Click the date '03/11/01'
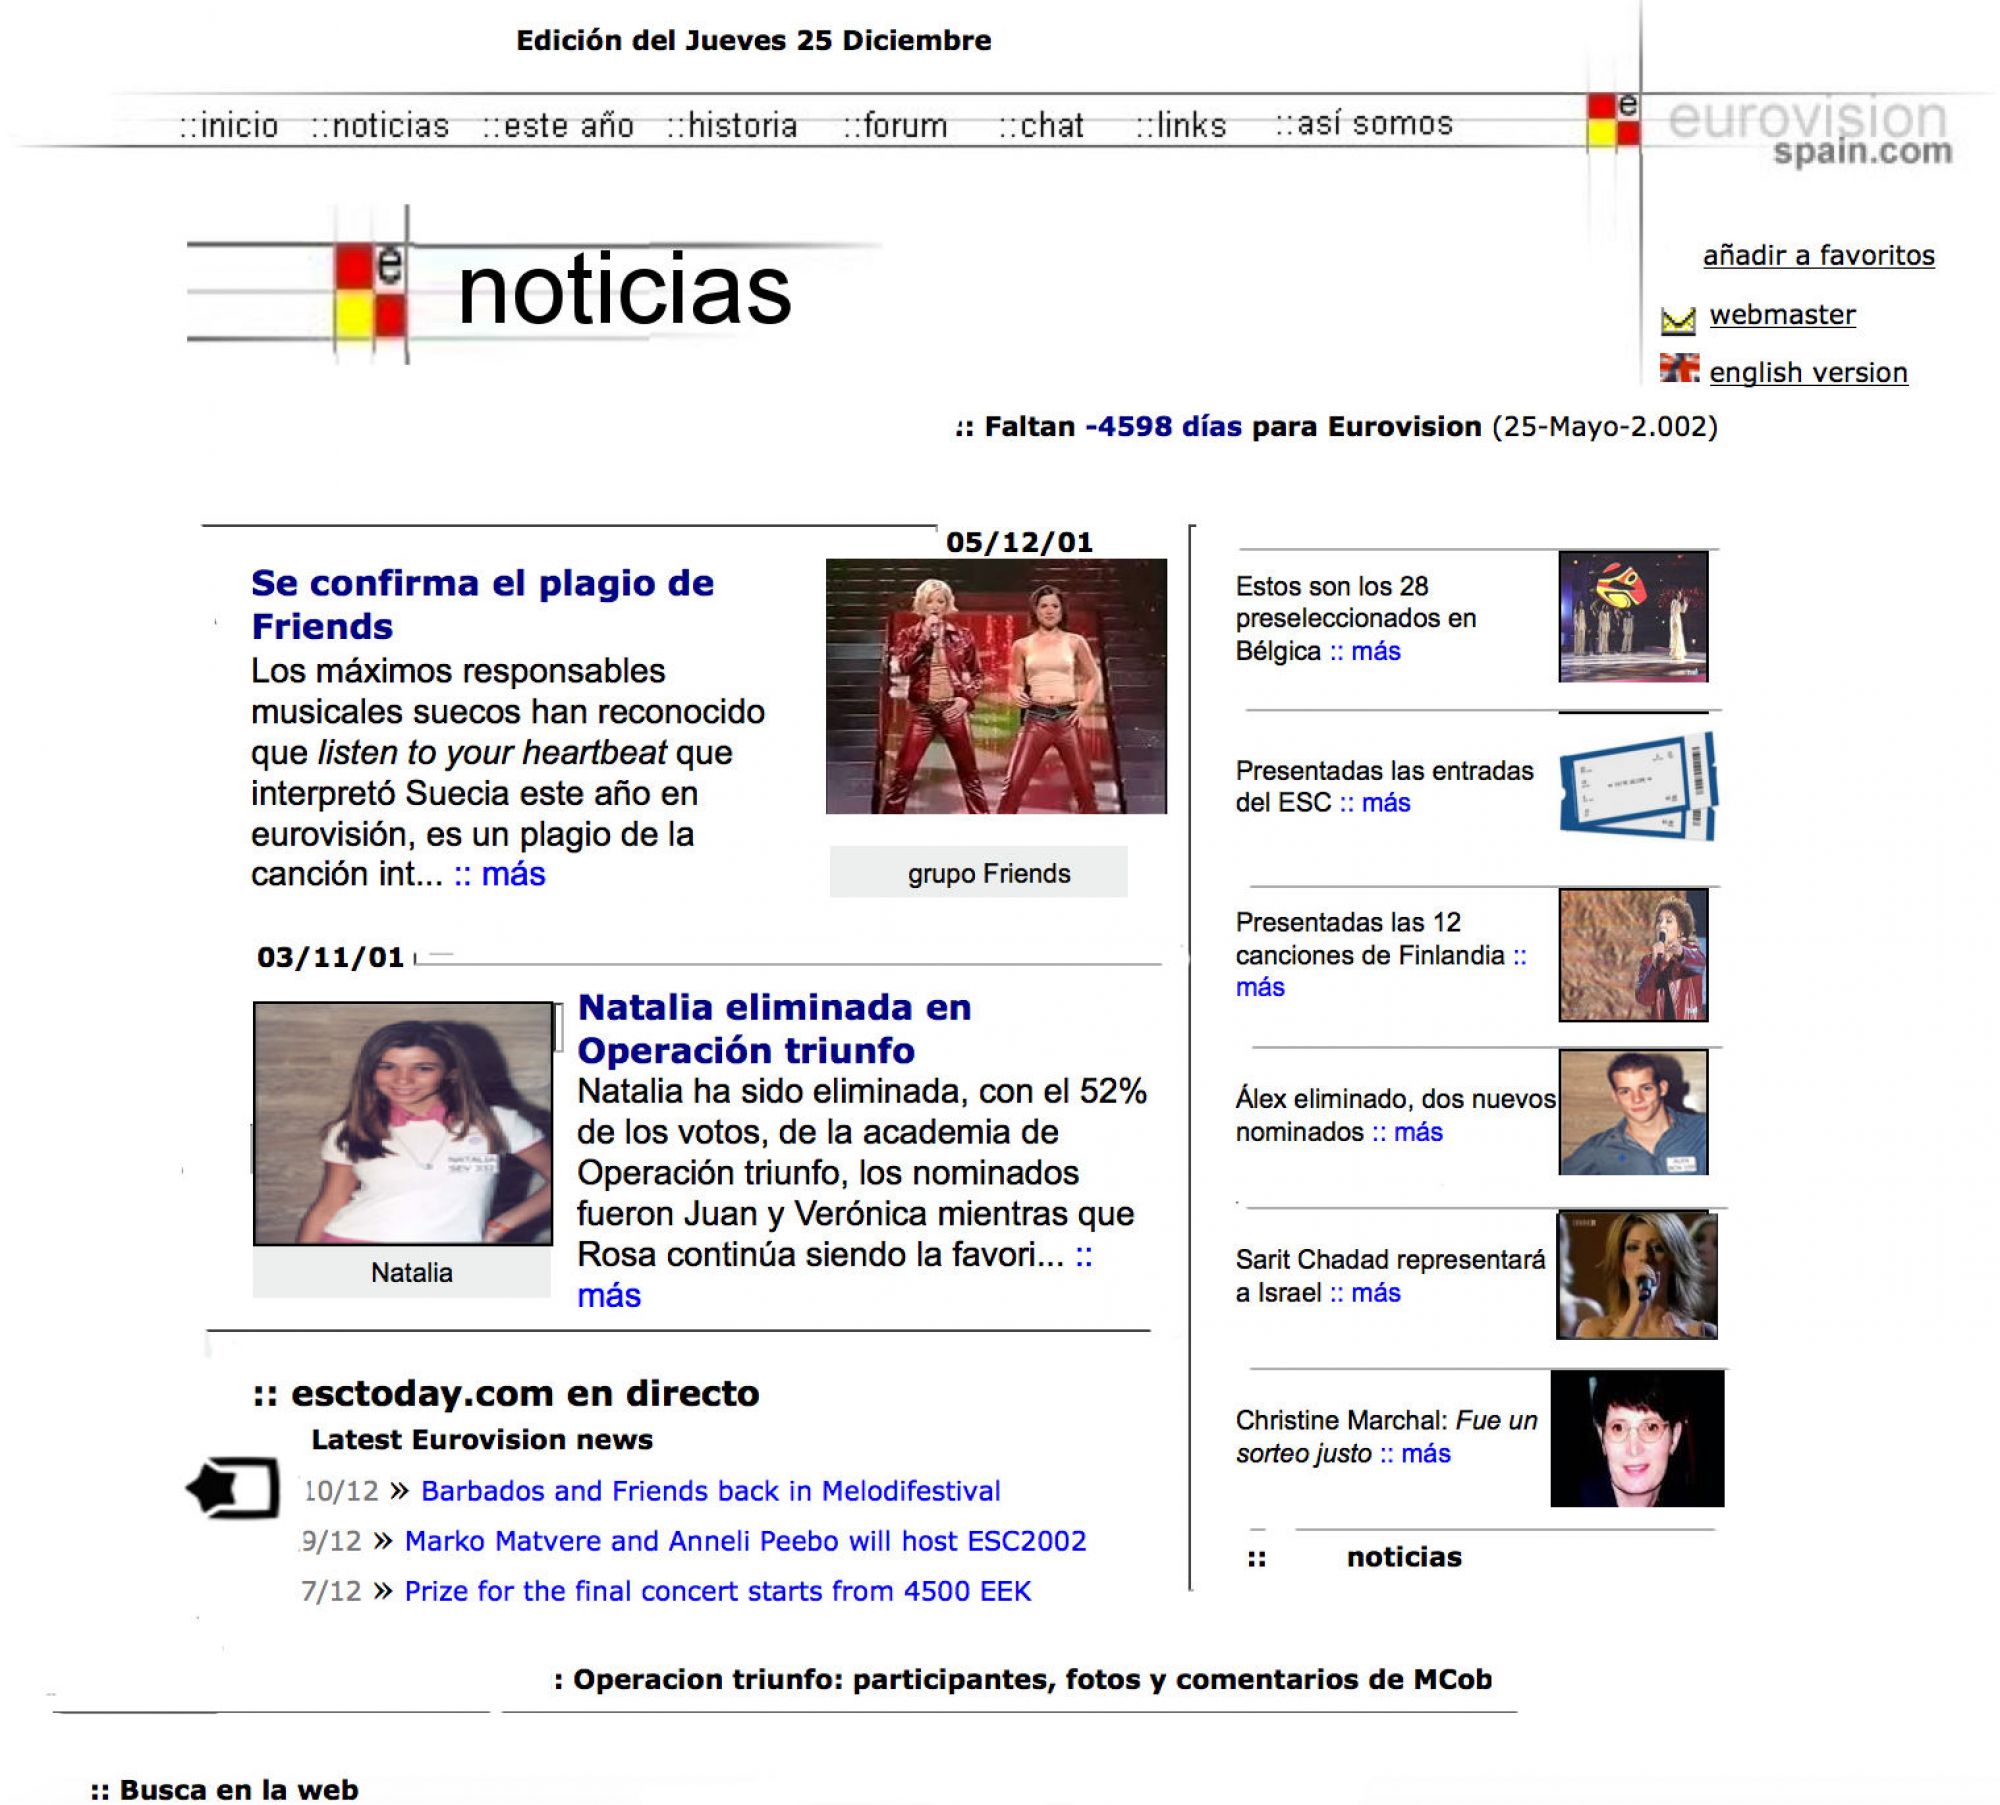 tap(330, 958)
